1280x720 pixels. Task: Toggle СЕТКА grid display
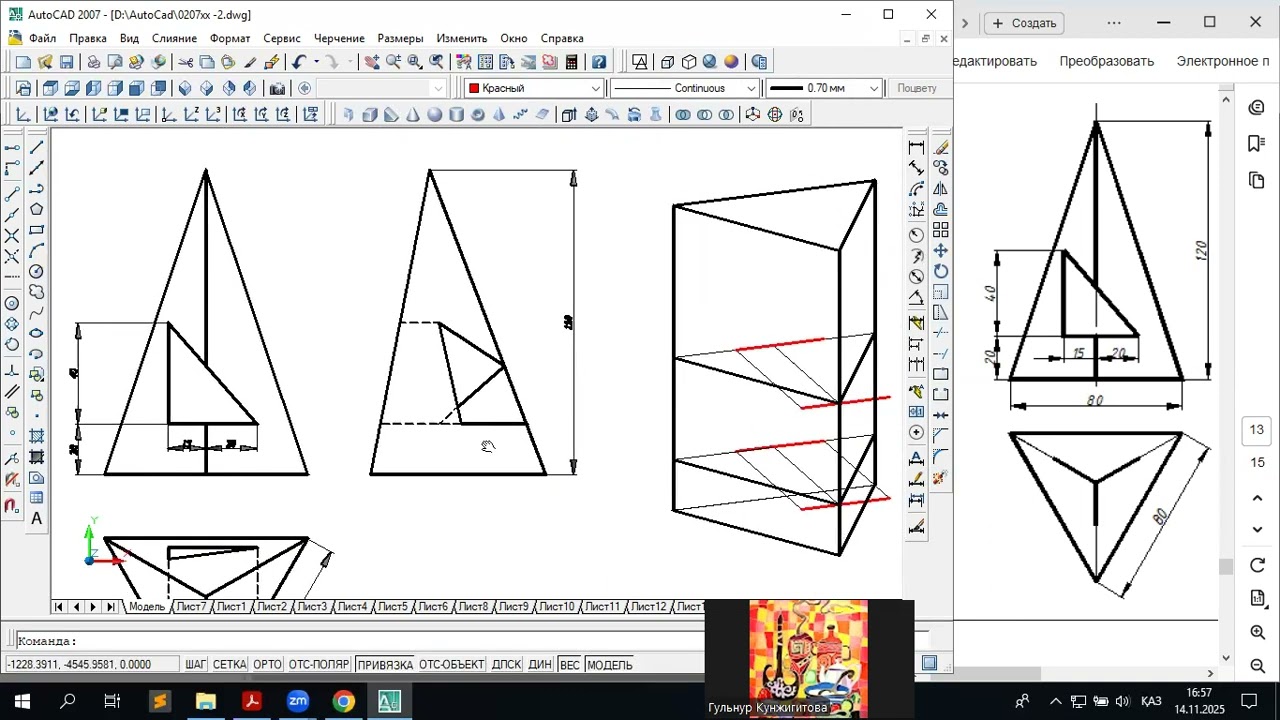[x=229, y=665]
